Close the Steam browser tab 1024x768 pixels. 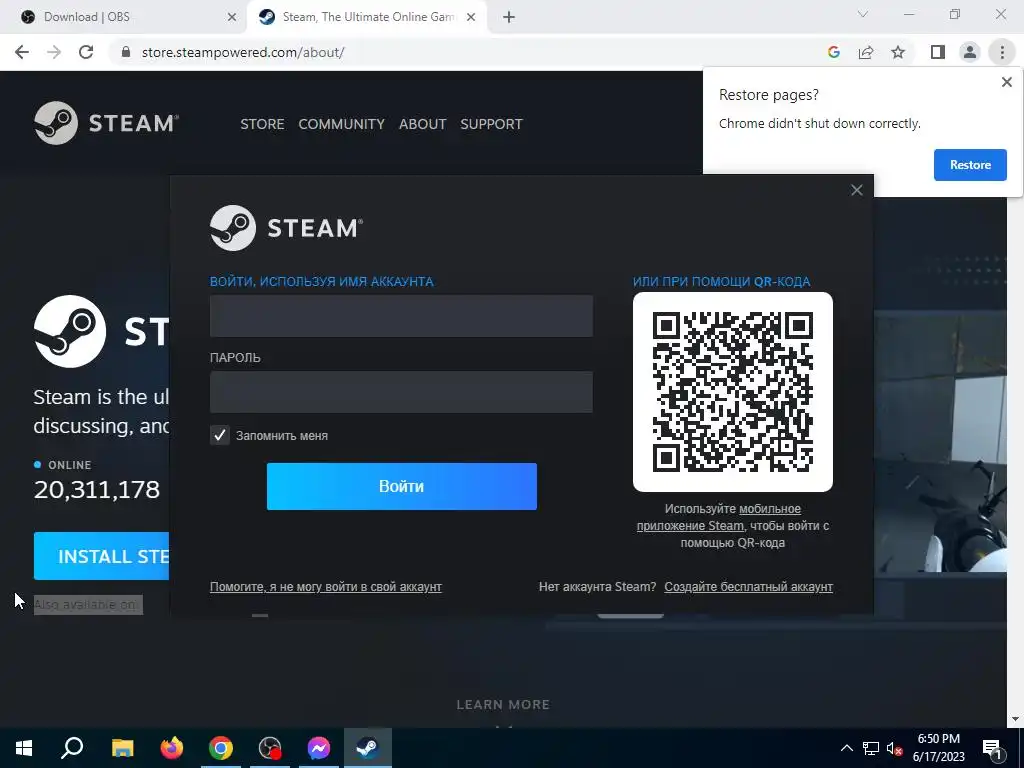click(471, 17)
